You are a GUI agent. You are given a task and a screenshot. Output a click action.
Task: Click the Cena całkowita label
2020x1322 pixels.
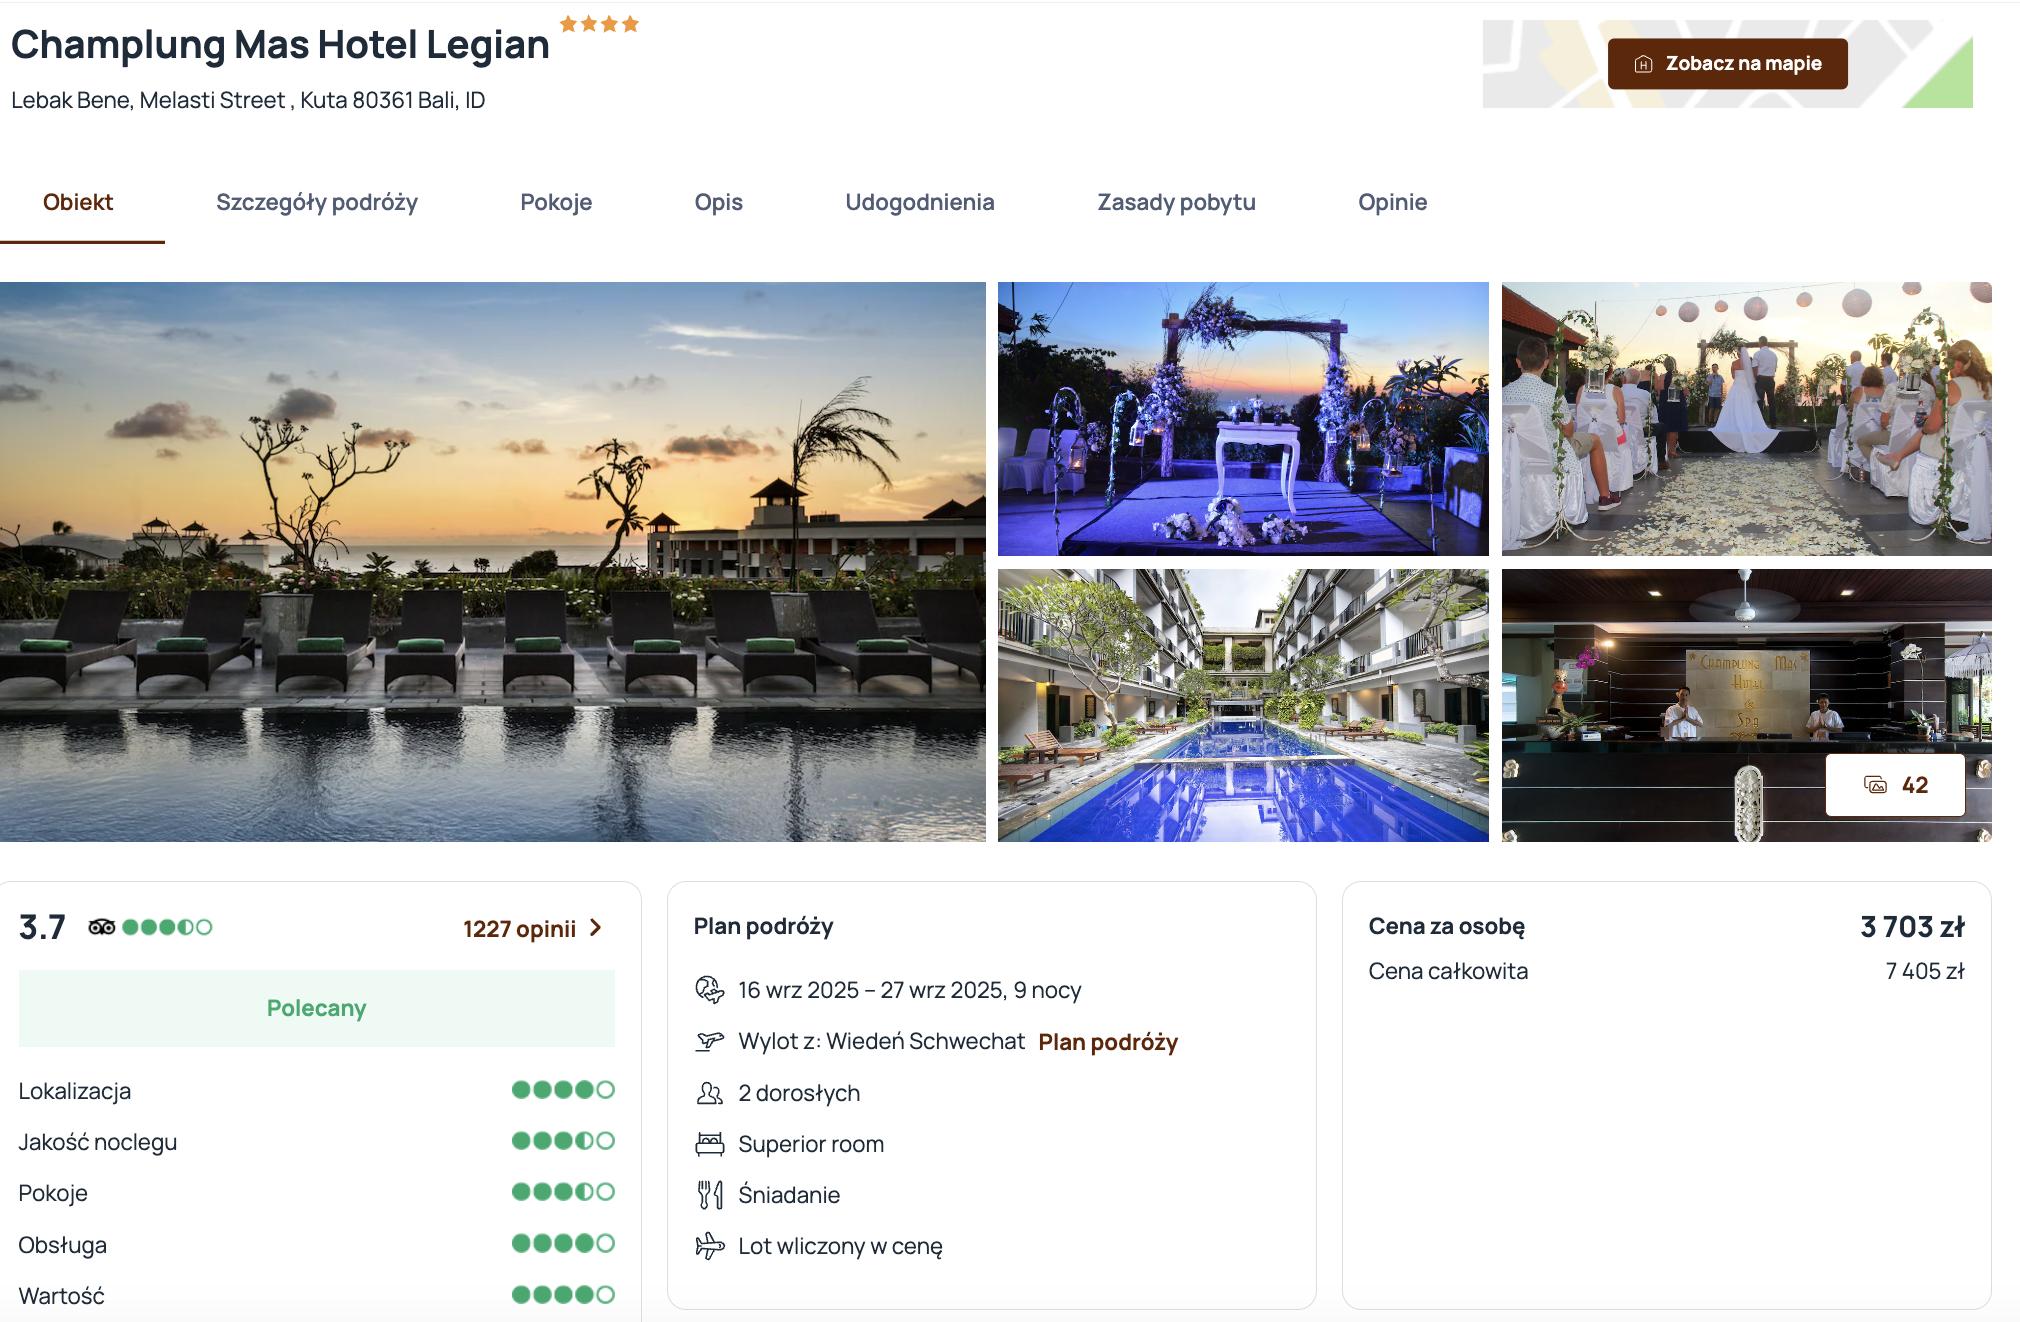pos(1448,971)
